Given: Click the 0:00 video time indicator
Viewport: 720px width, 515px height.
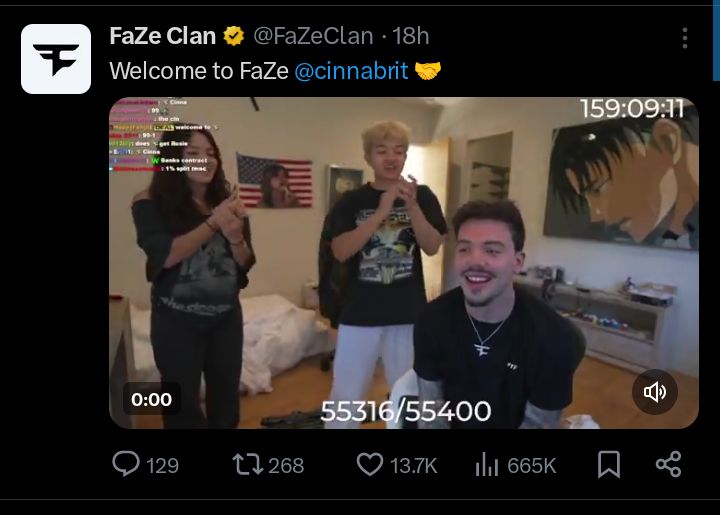Looking at the screenshot, I should (152, 399).
